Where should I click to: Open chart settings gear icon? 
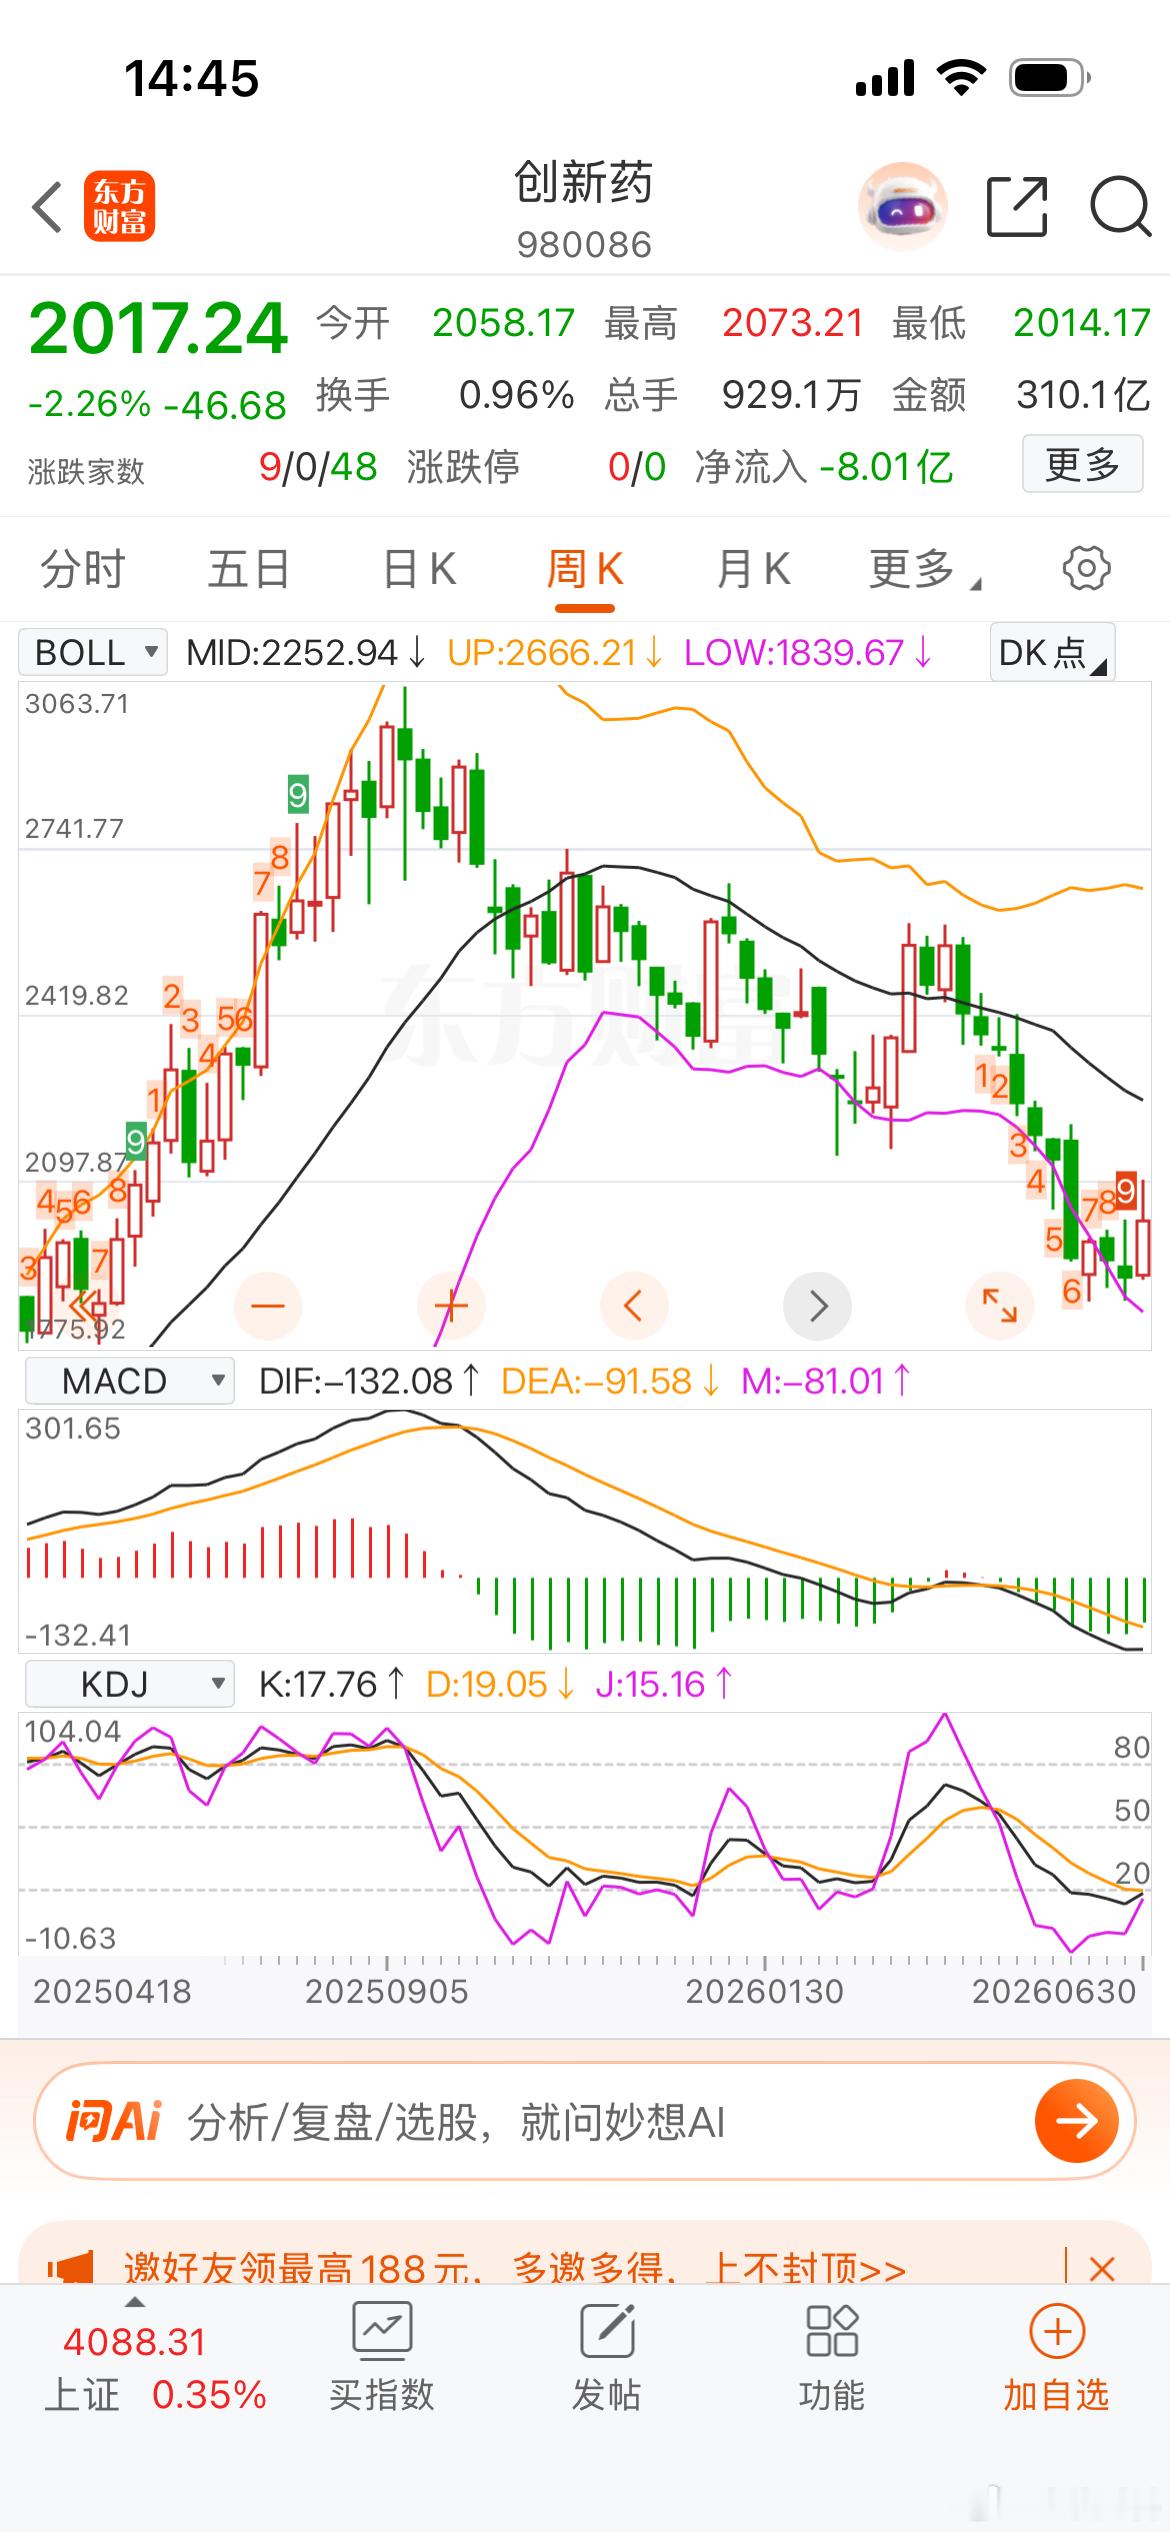pos(1086,569)
